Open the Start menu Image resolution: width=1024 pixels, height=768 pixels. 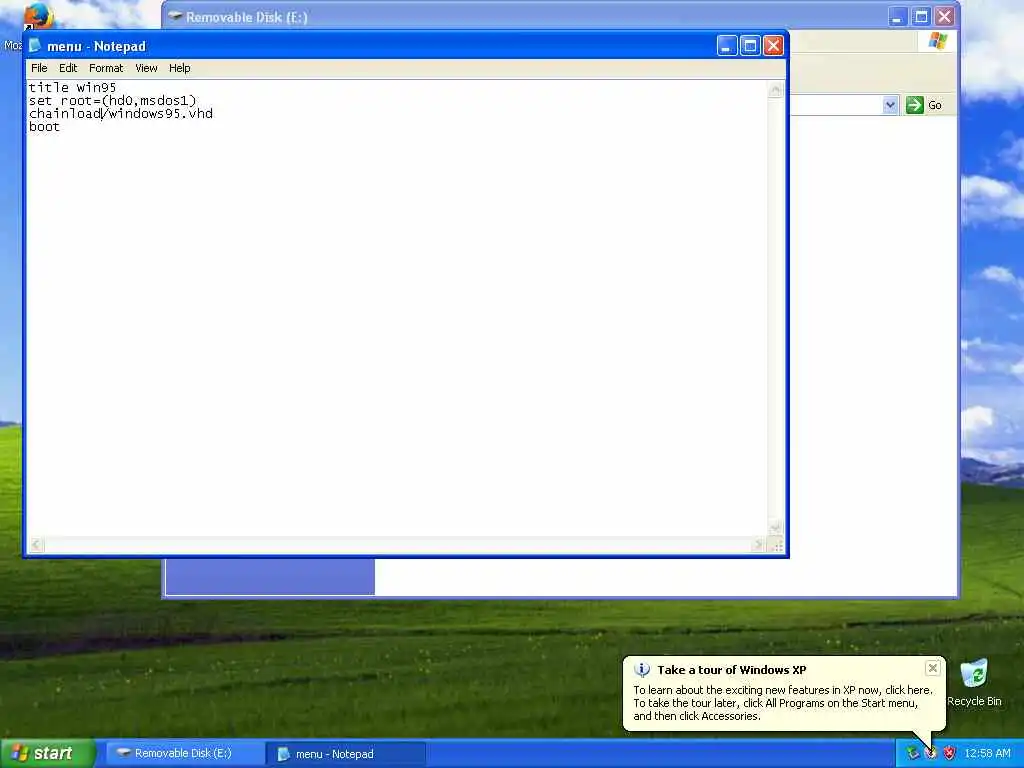click(x=47, y=753)
